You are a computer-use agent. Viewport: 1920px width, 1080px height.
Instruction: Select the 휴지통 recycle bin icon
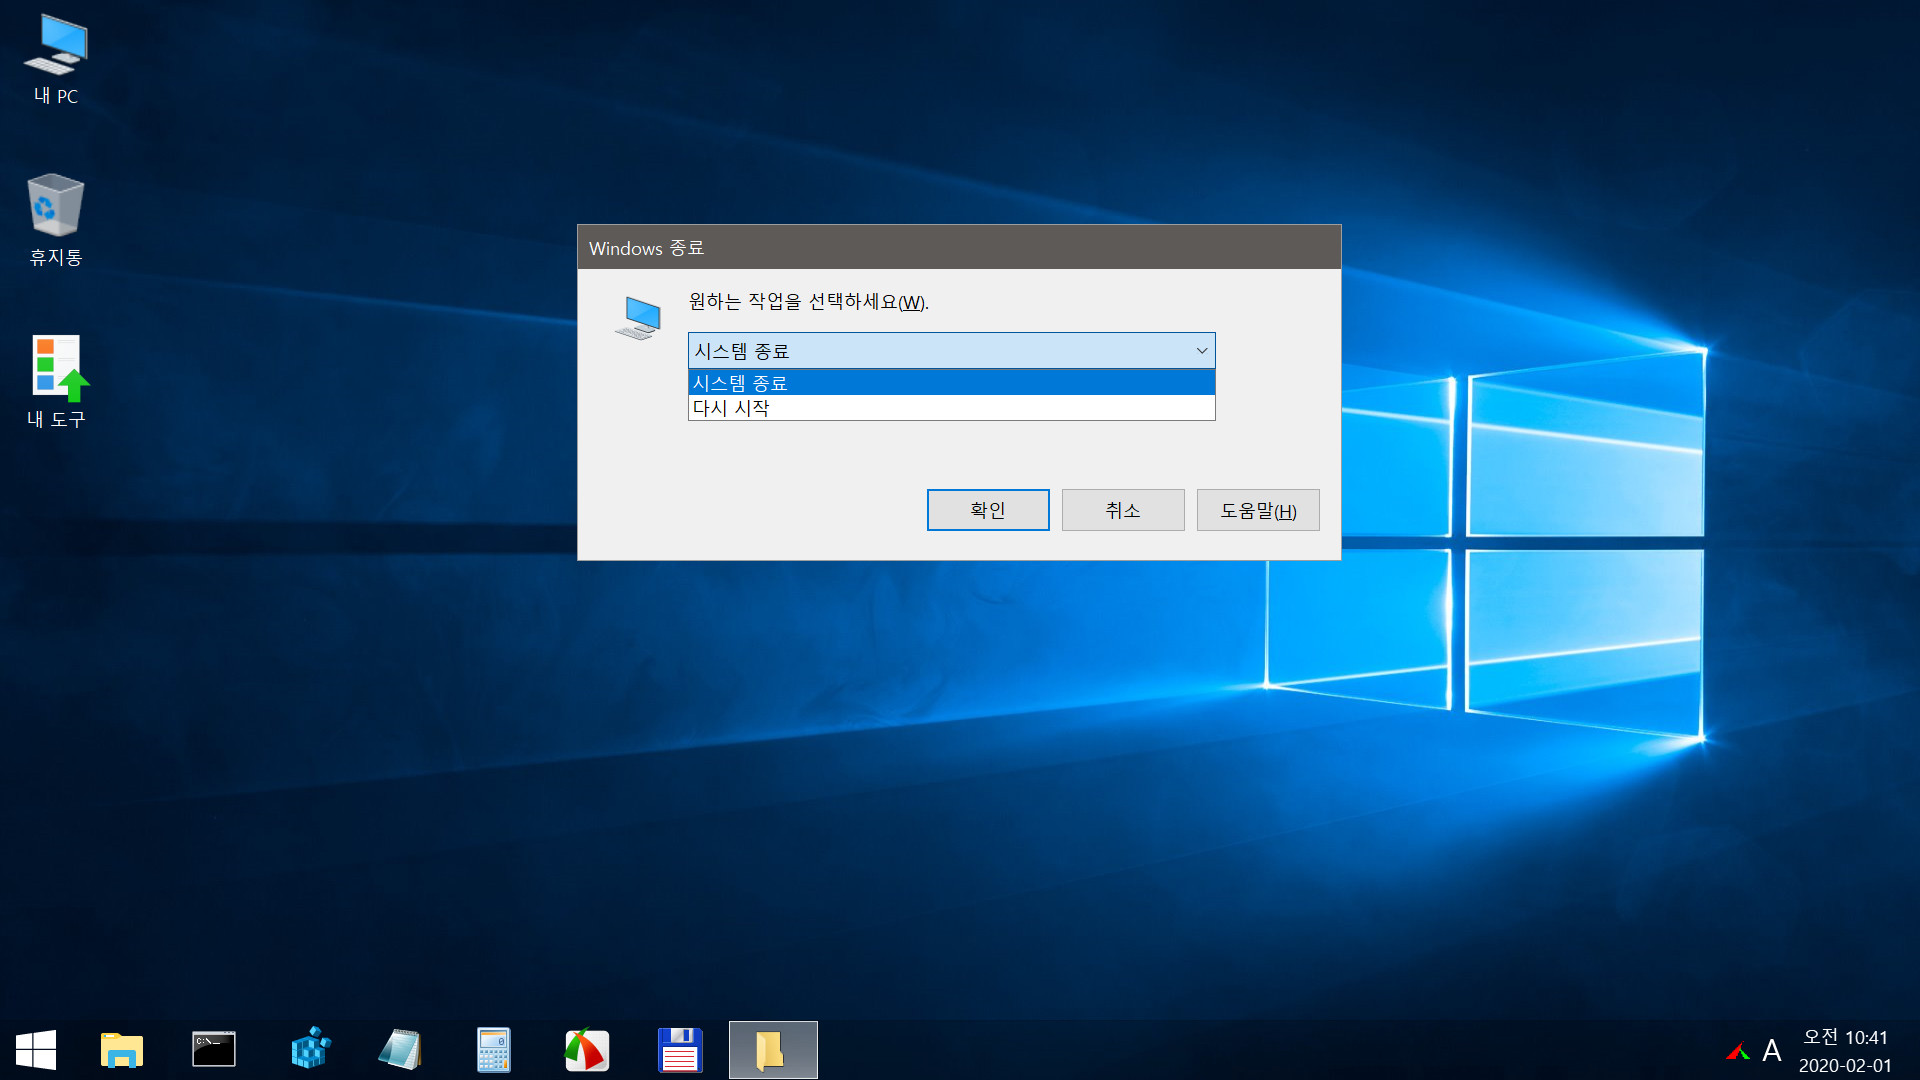pos(56,220)
